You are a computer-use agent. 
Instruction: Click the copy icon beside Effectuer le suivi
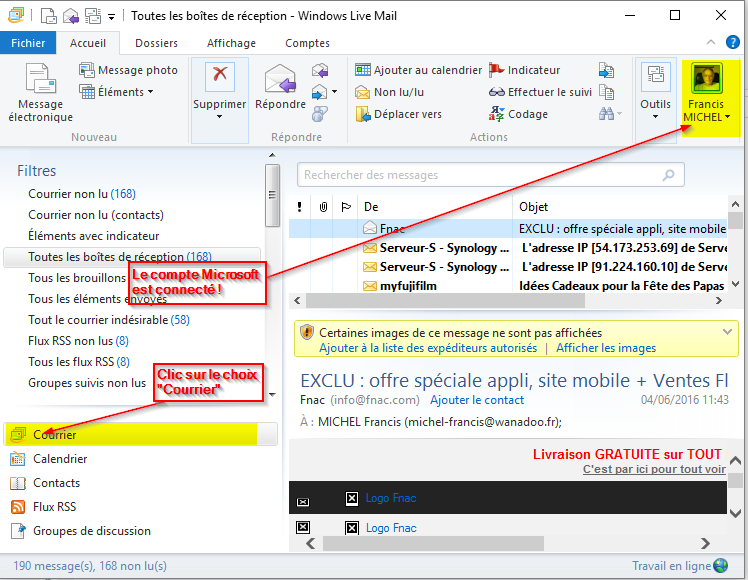tap(606, 92)
